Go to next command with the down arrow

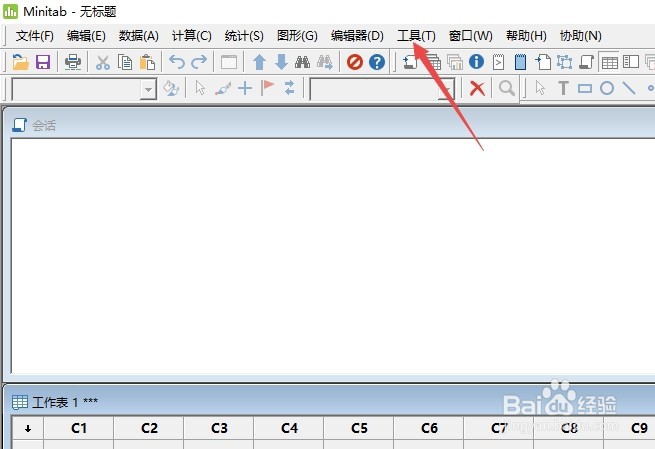281,62
